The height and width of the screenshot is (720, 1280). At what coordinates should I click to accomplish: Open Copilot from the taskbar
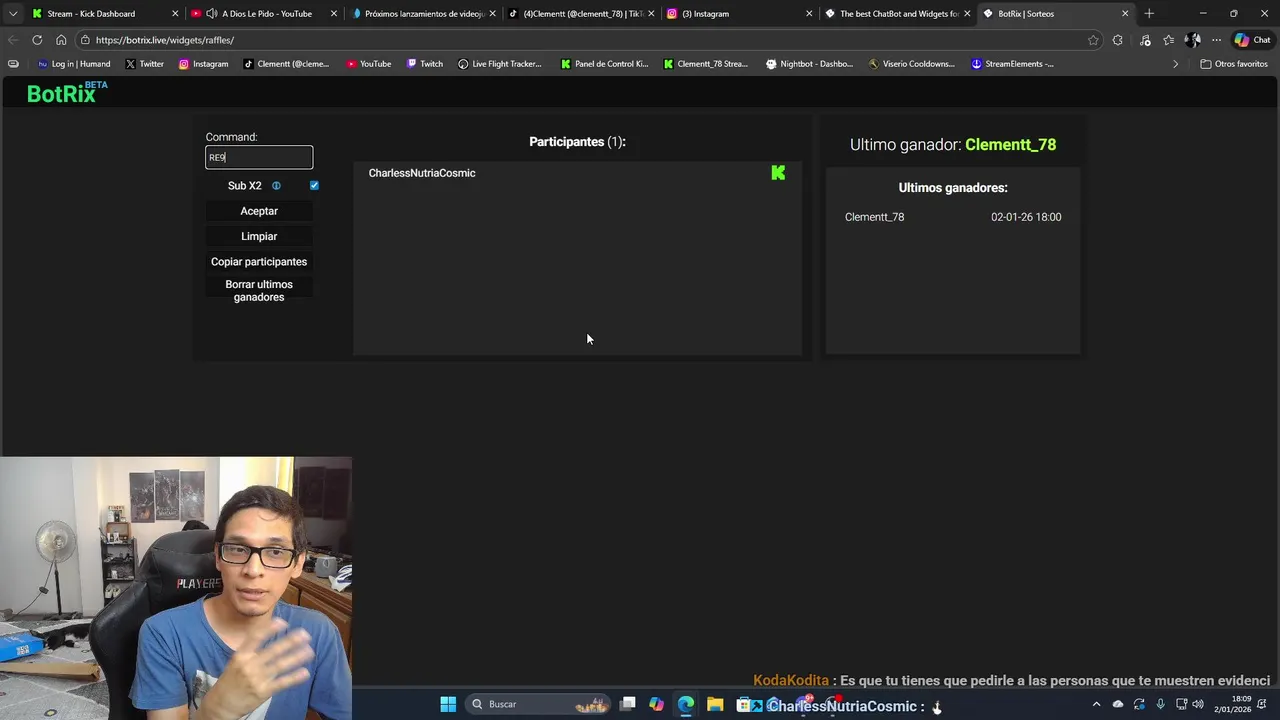coord(656,704)
